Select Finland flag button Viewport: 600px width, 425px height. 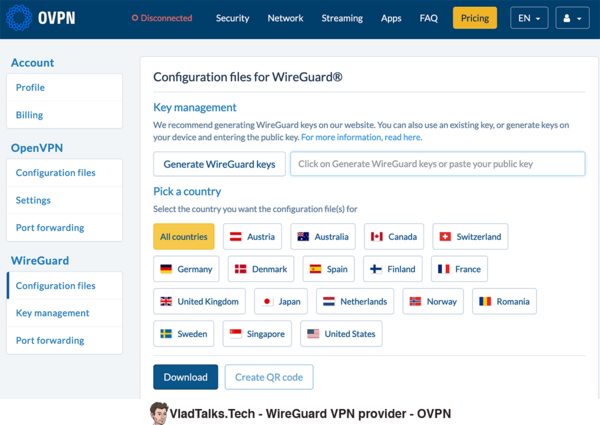pyautogui.click(x=393, y=269)
